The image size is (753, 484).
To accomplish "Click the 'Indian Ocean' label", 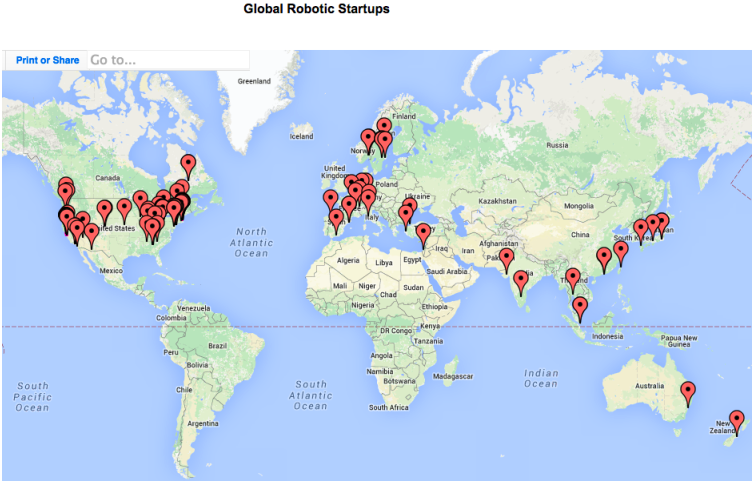I will click(541, 378).
